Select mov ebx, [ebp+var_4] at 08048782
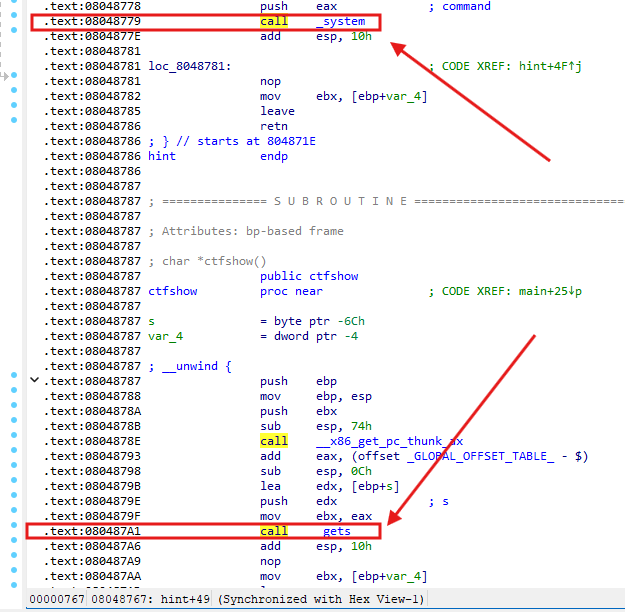The height and width of the screenshot is (612, 625). coord(344,96)
